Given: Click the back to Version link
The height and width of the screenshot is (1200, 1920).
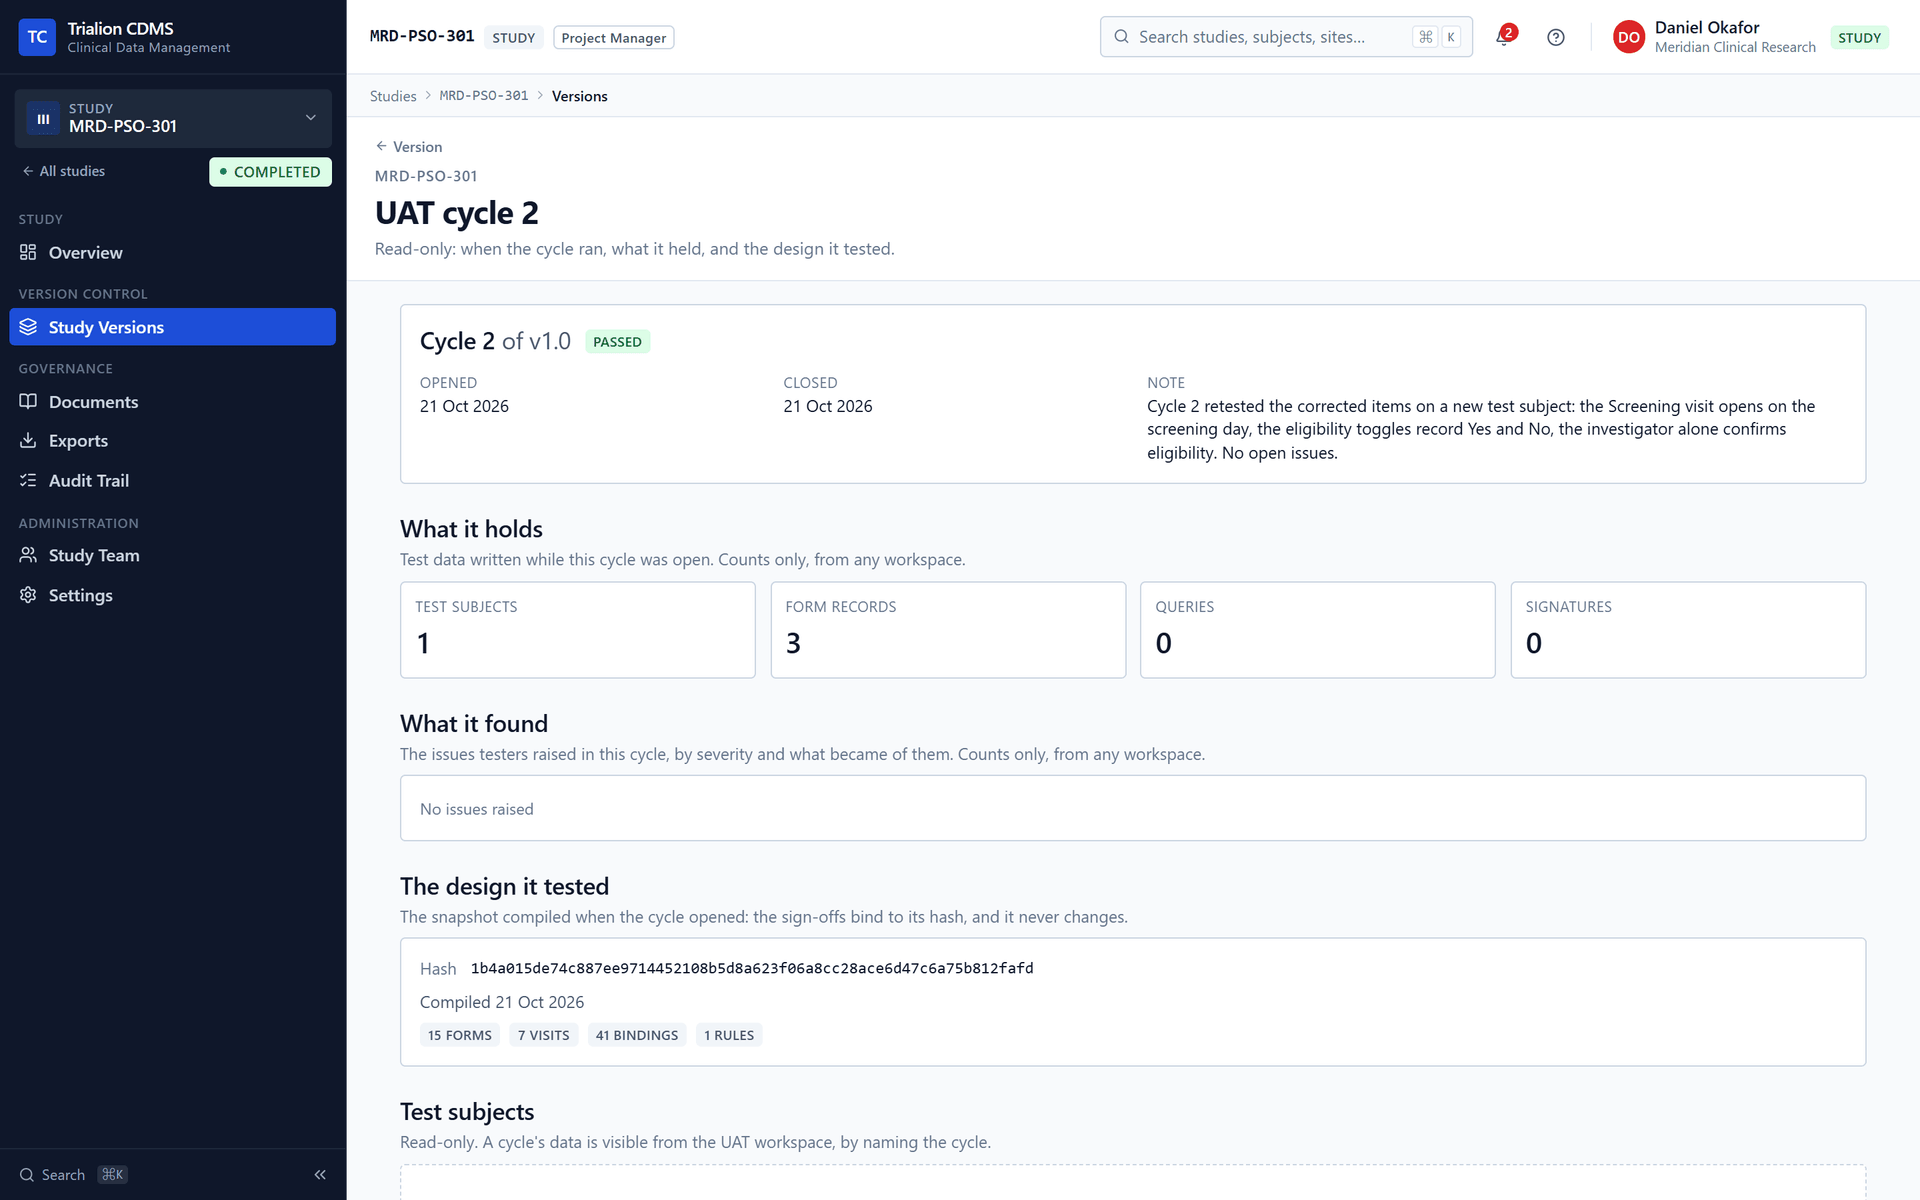Looking at the screenshot, I should tap(408, 147).
